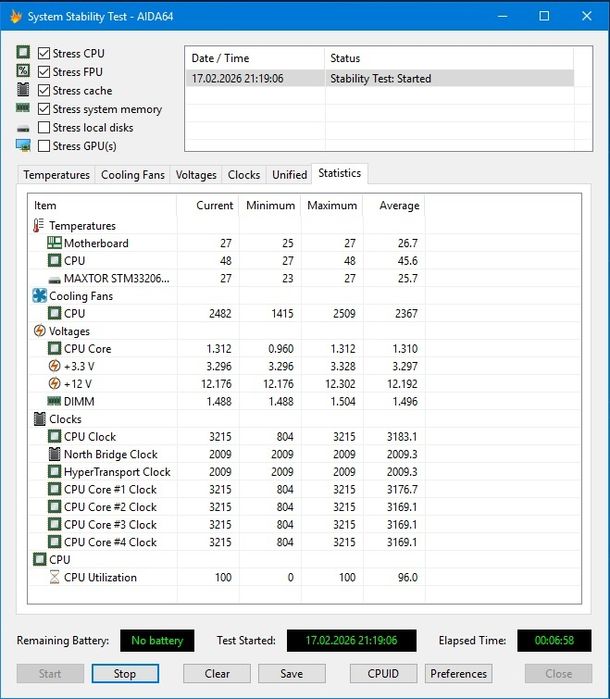
Task: Click the lightning icon beside +3.3 V
Action: click(x=54, y=366)
